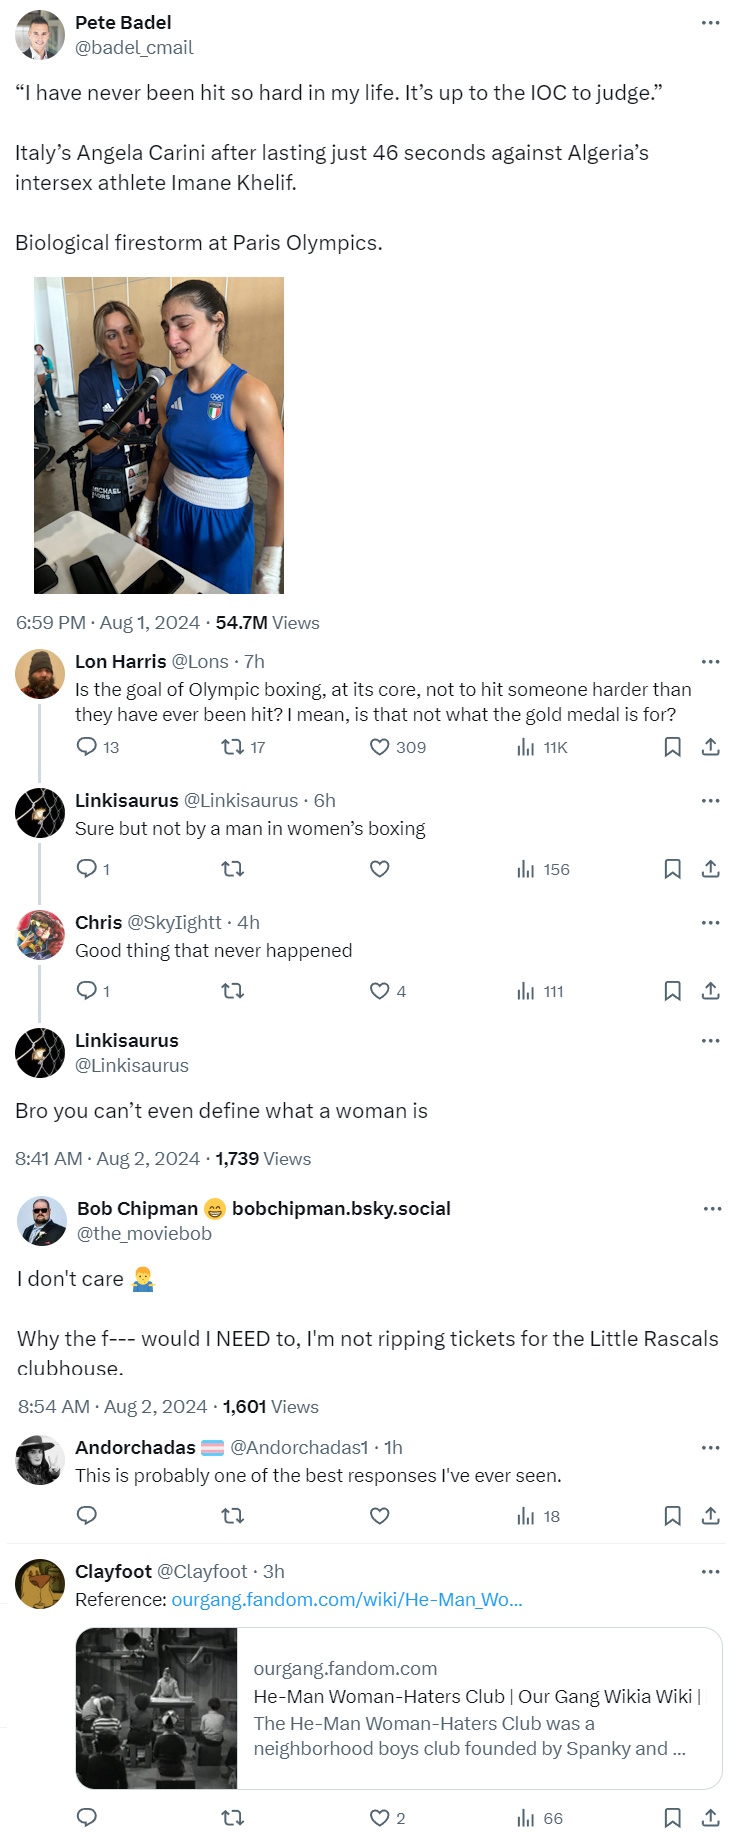Screen dimensions: 737x1834
Task: Share Linkisaurus's 'Sure but not' reply
Action: 710,869
